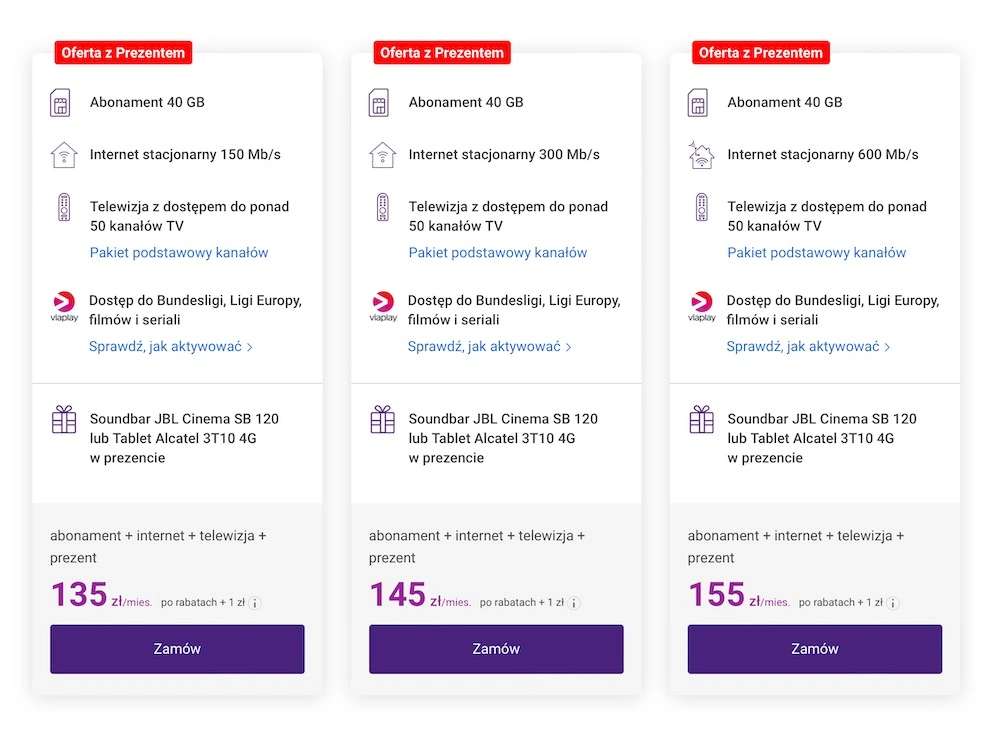1000x743 pixels.
Task: Click the Viaplay logo in the 600 Mb/s plan
Action: coord(702,307)
